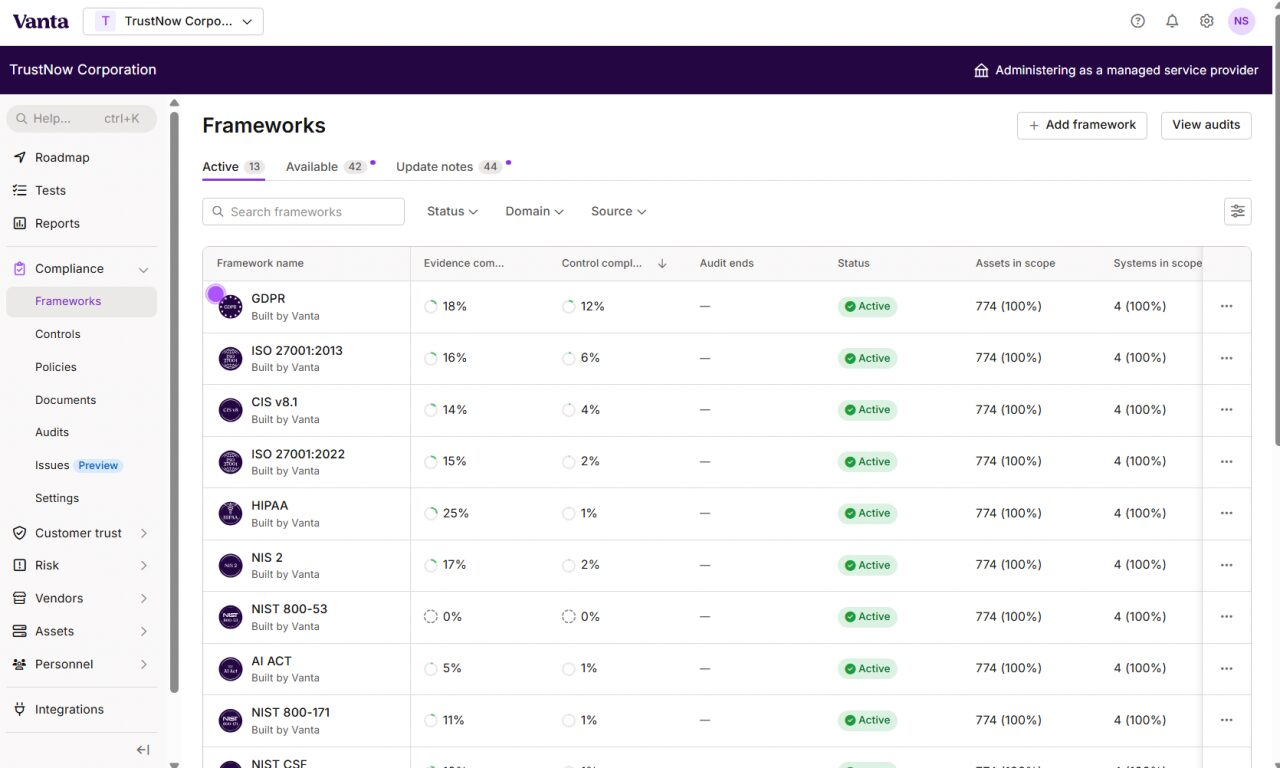
Task: Open the NIST 800-53 framework
Action: tap(289, 609)
